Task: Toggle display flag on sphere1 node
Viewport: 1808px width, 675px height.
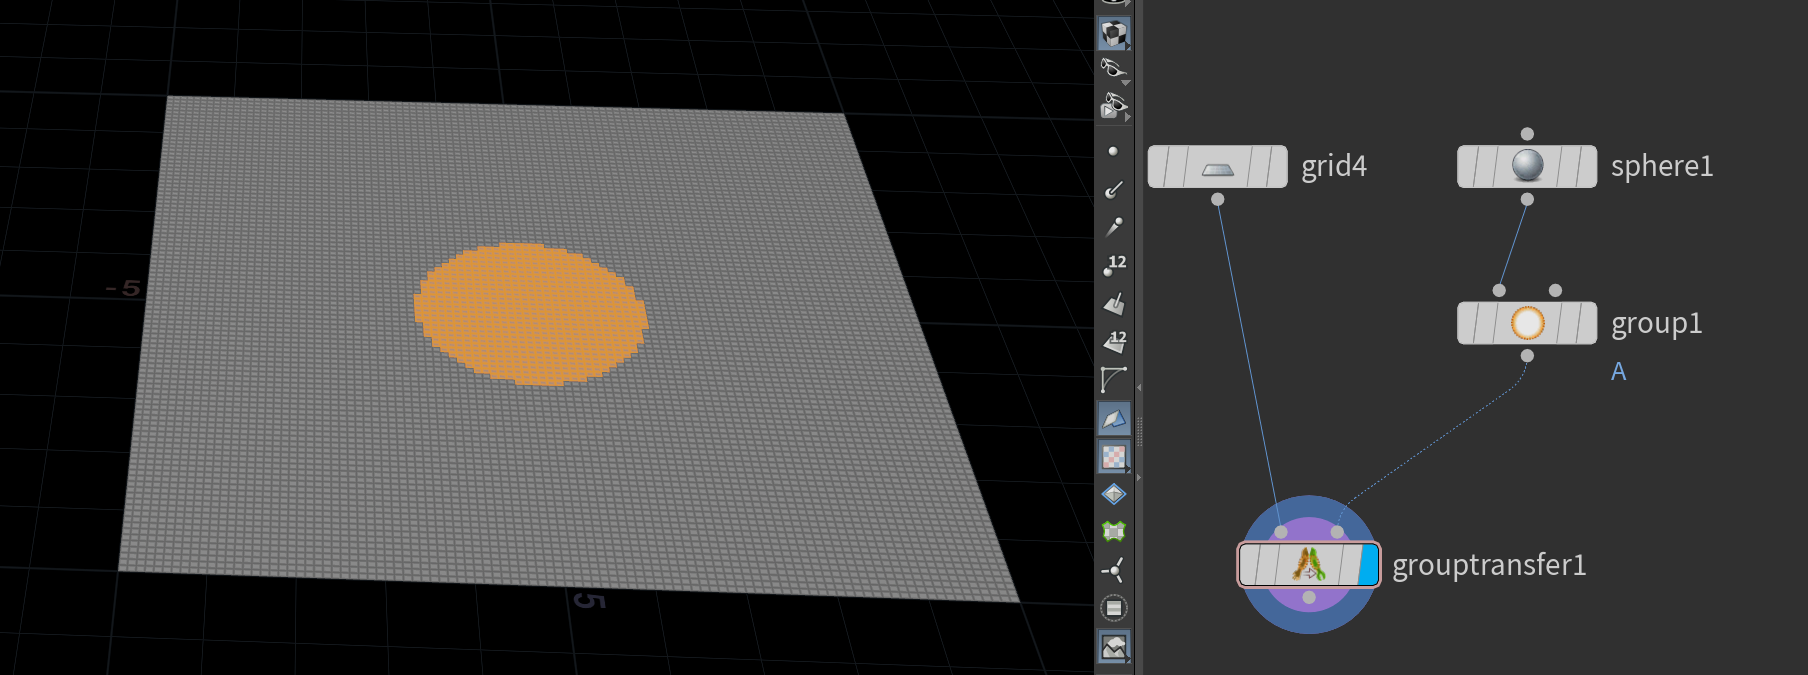Action: point(1587,166)
